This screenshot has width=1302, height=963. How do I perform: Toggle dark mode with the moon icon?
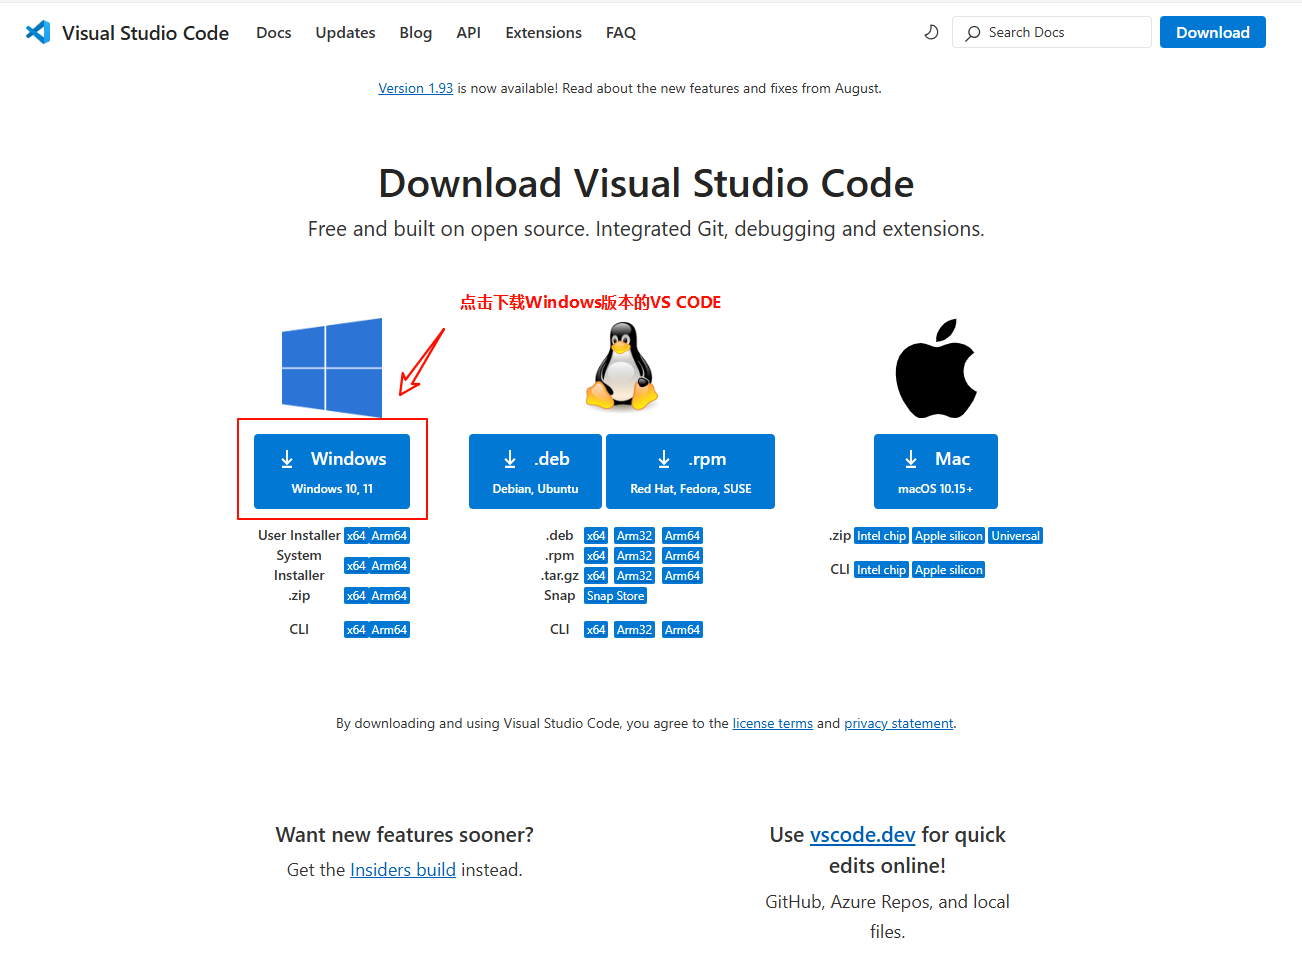pos(931,31)
